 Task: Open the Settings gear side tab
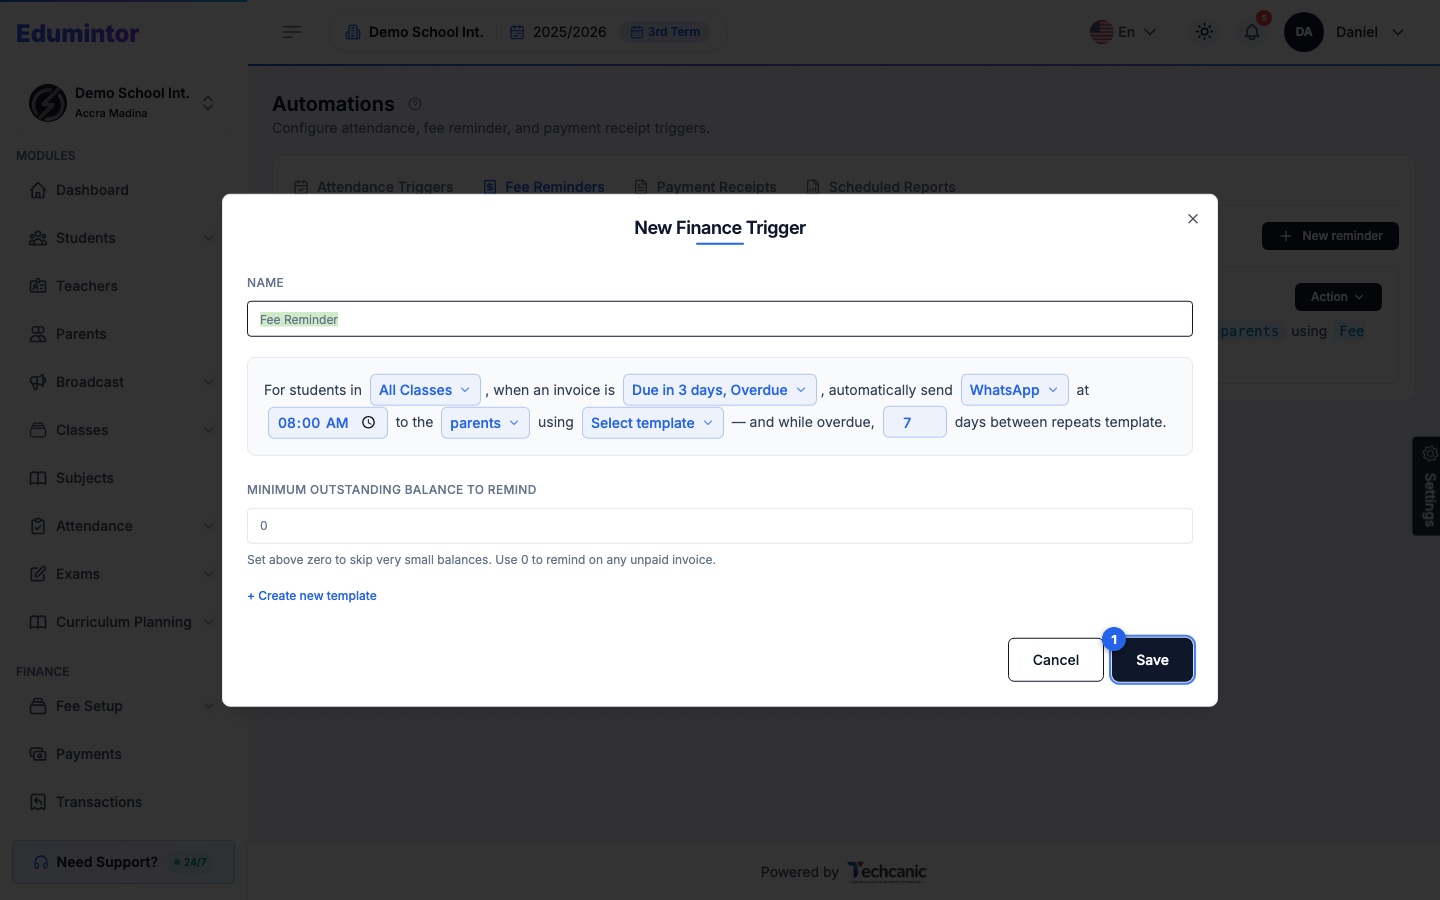pos(1427,486)
